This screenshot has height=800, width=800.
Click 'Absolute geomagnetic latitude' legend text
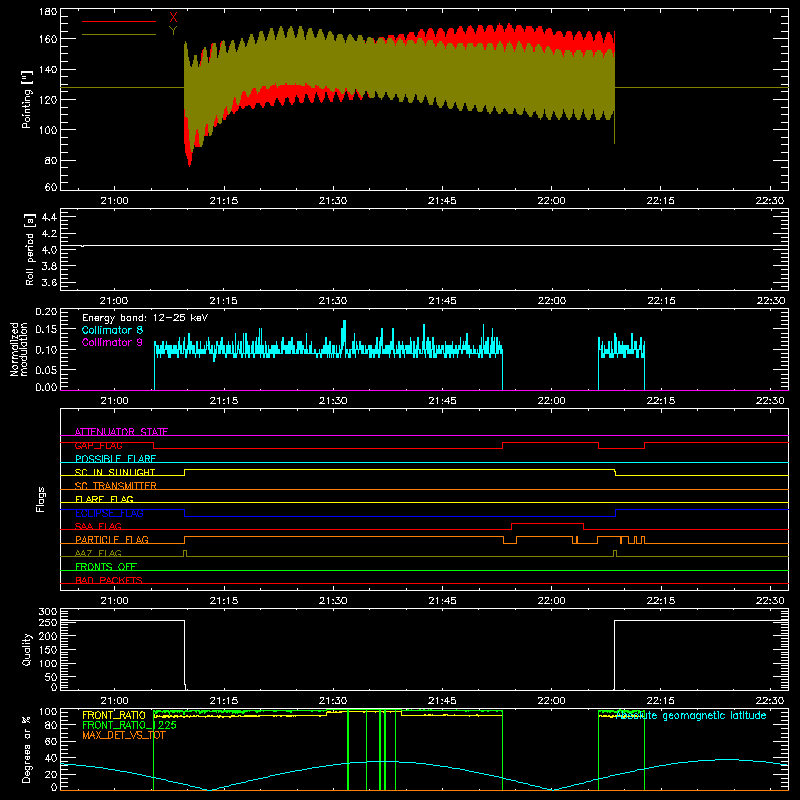pyautogui.click(x=691, y=715)
